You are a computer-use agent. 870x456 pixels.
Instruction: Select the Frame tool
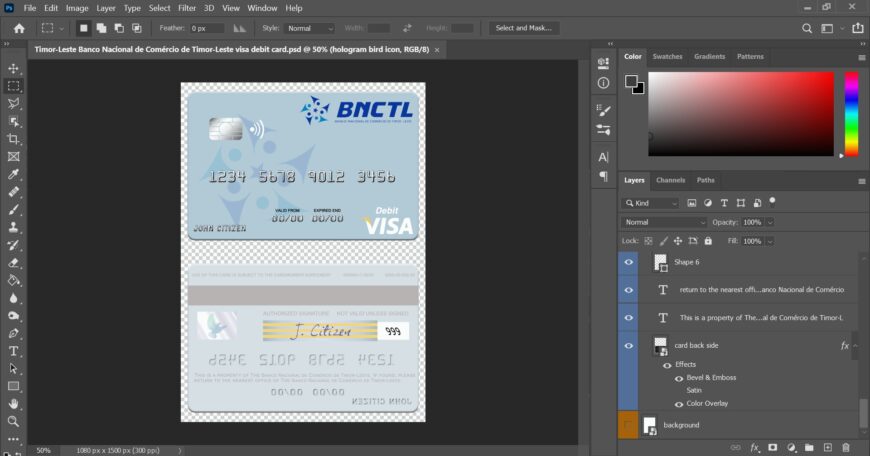[13, 157]
